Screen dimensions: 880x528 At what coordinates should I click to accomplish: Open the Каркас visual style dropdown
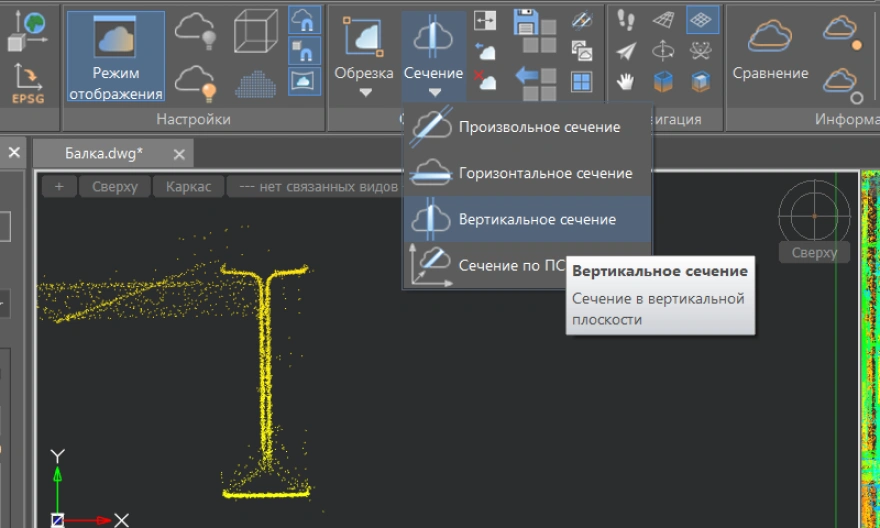click(188, 187)
